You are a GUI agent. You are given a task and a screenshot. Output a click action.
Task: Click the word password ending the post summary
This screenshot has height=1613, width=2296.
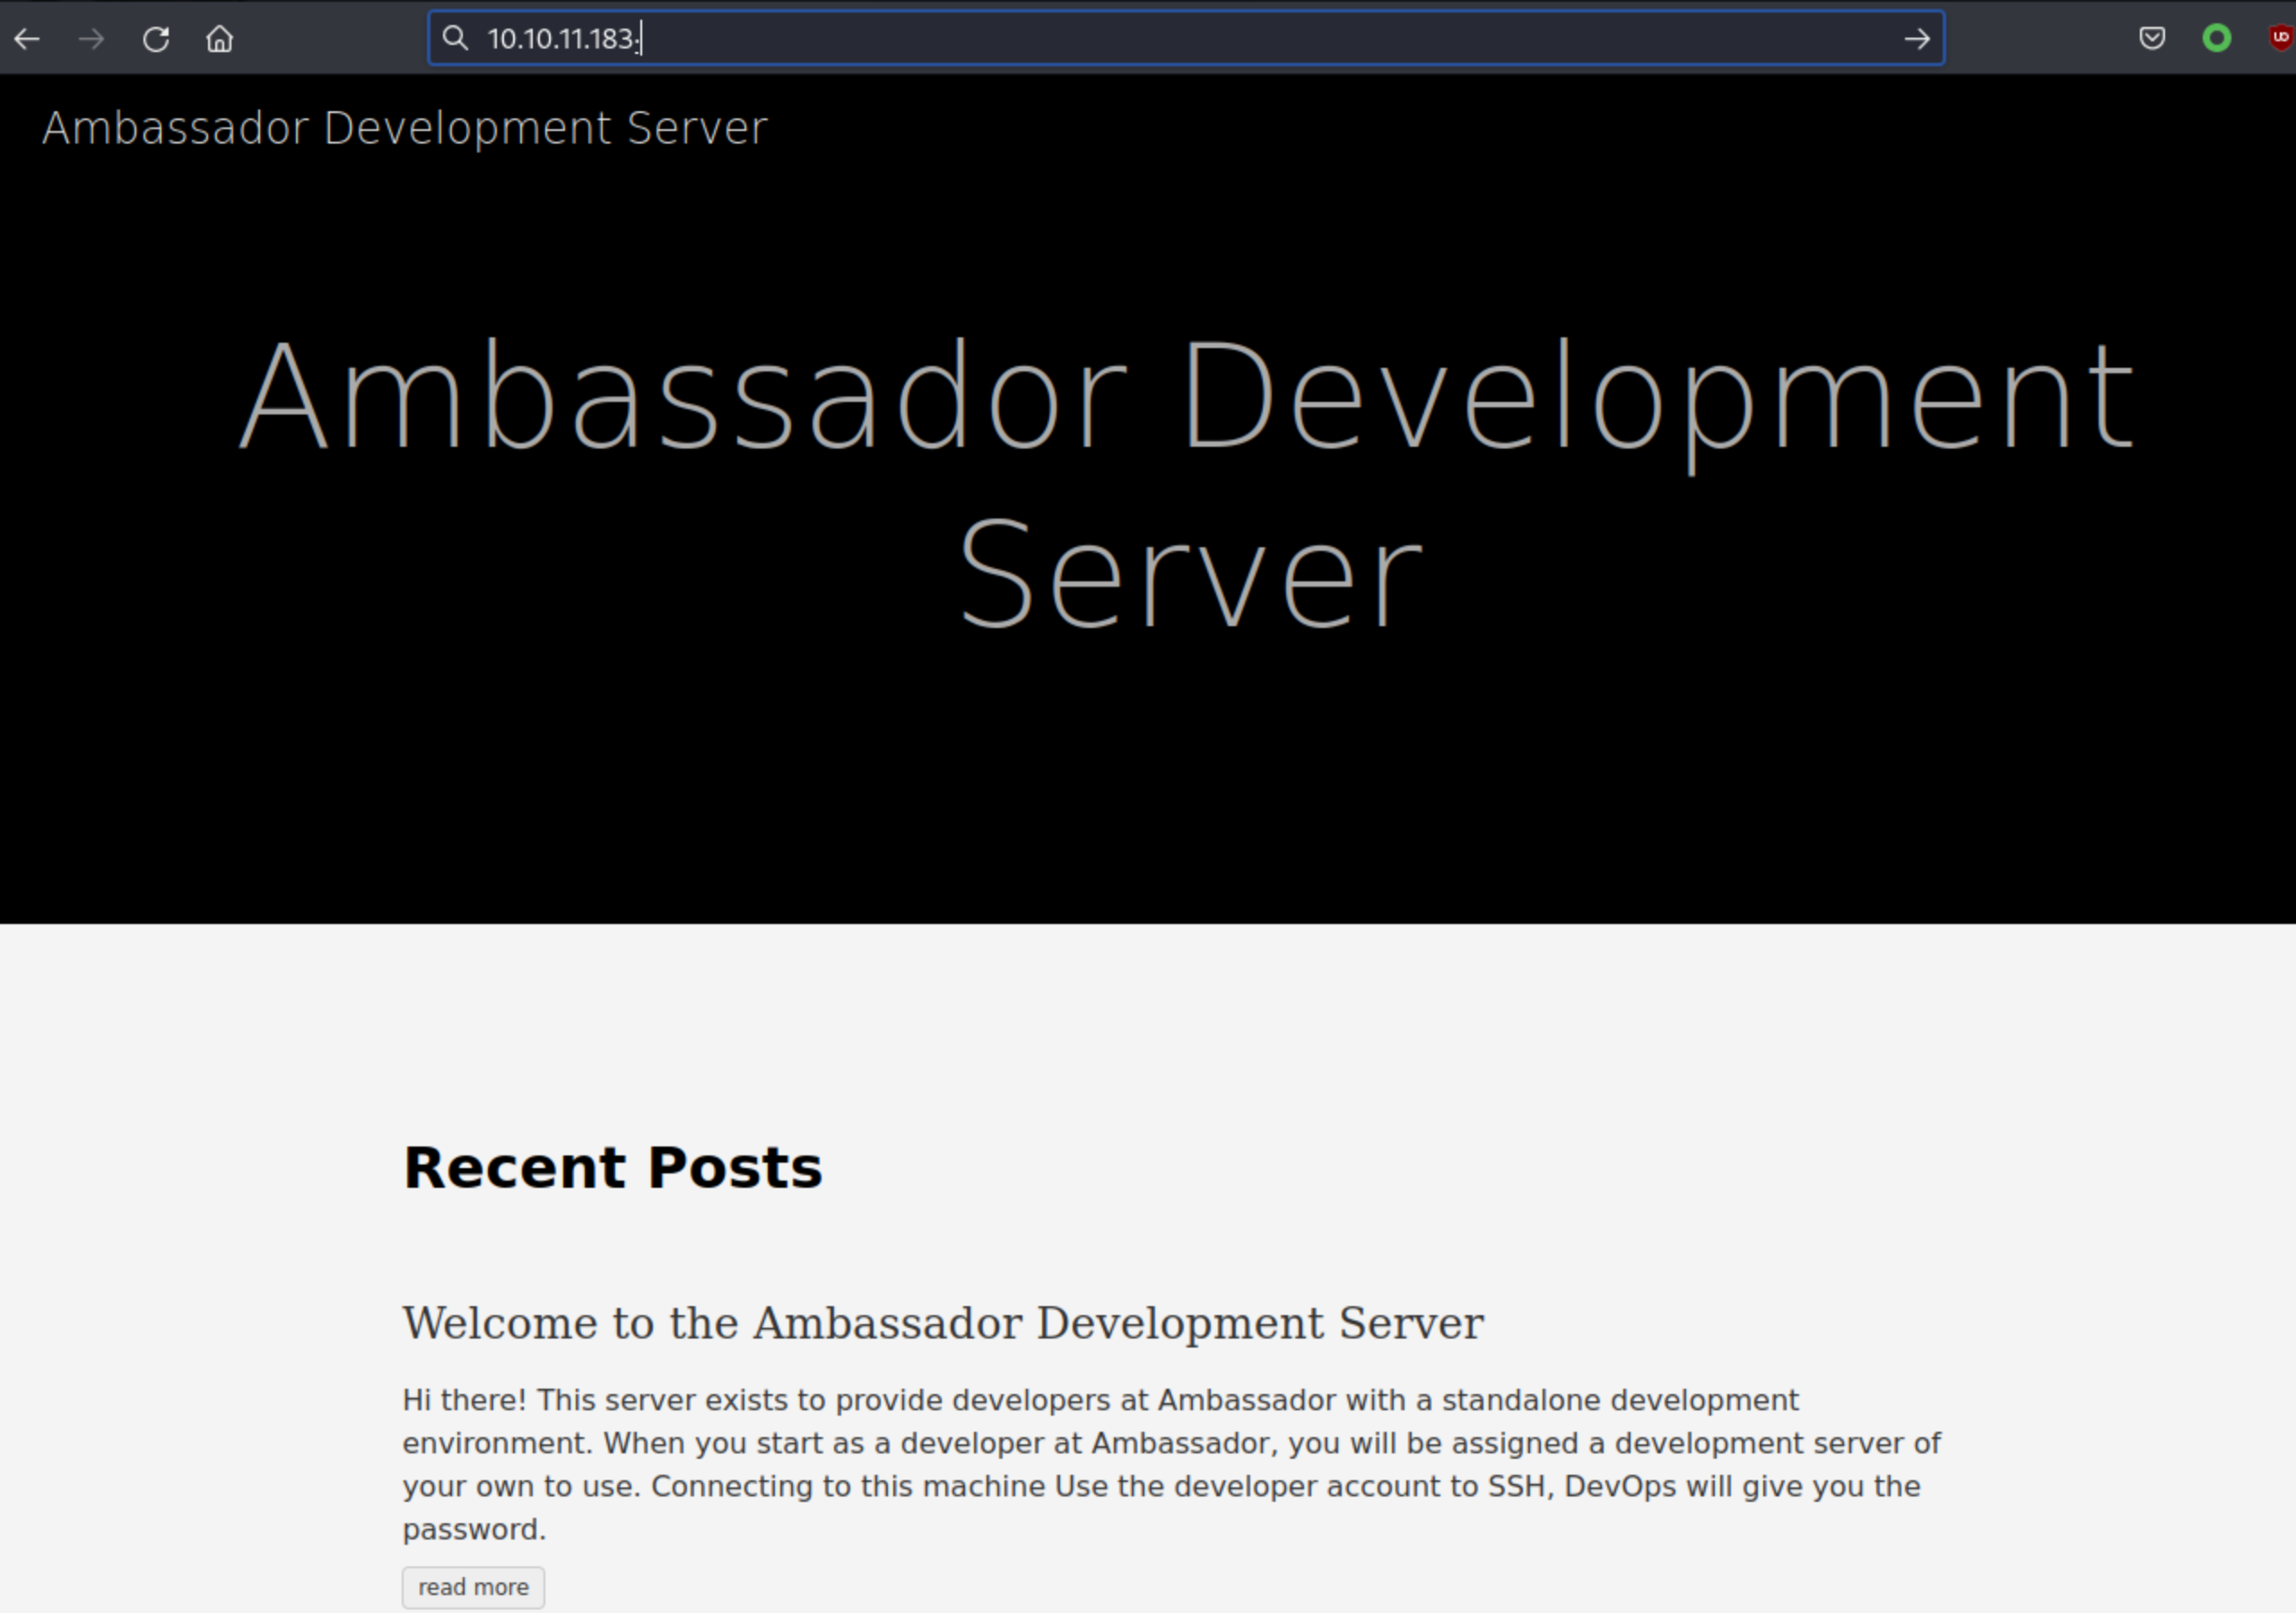click(x=472, y=1529)
